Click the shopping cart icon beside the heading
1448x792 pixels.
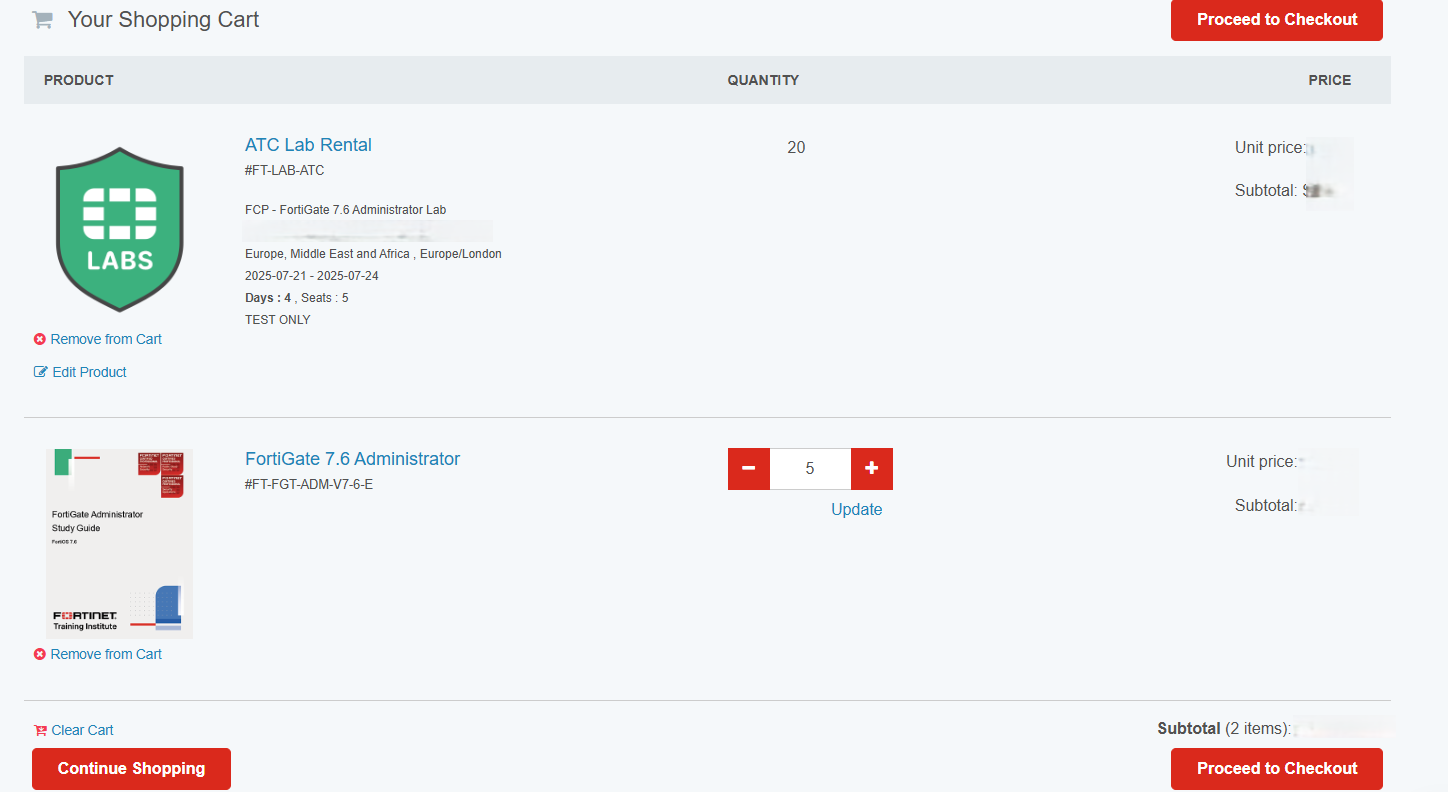coord(42,20)
